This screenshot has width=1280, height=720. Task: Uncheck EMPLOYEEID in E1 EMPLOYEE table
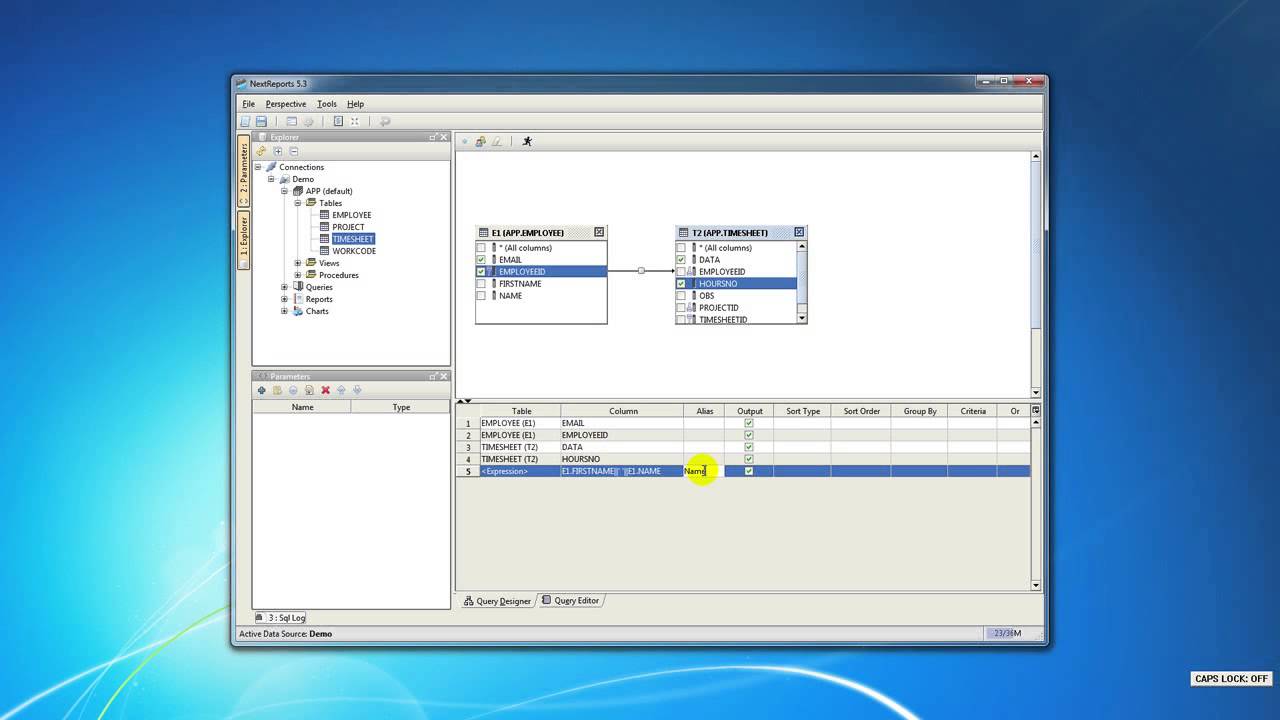481,272
